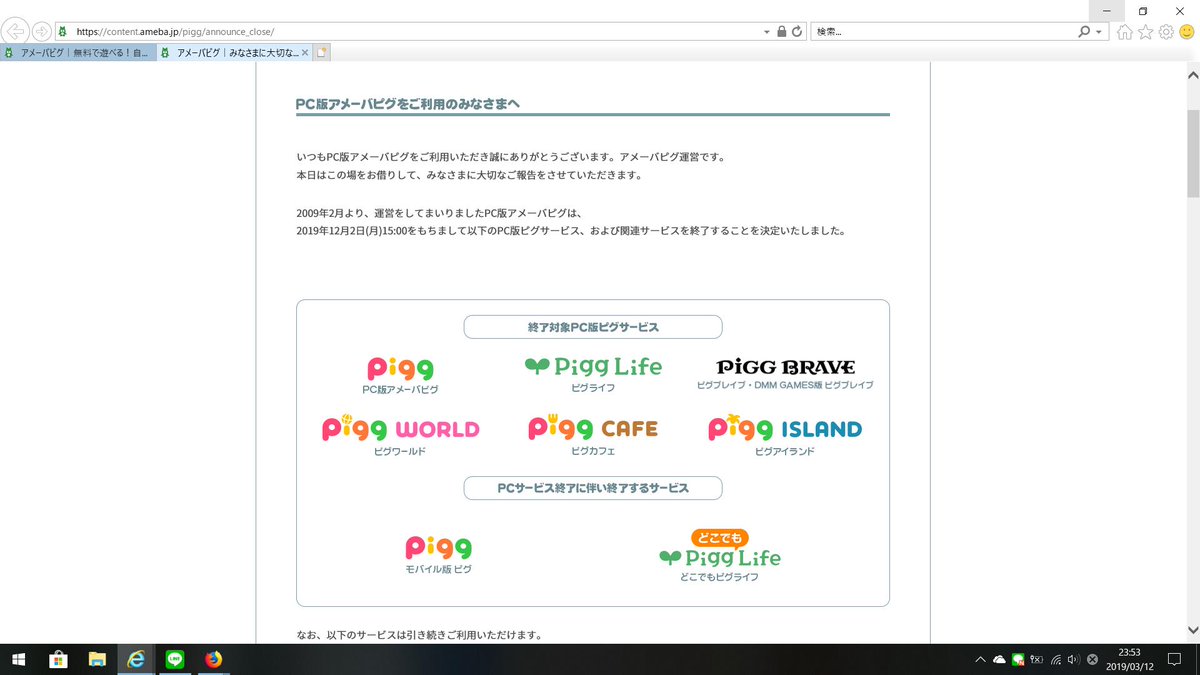Click the PCサービス終了に伴い終了するサービス label
The image size is (1200, 675).
593,488
